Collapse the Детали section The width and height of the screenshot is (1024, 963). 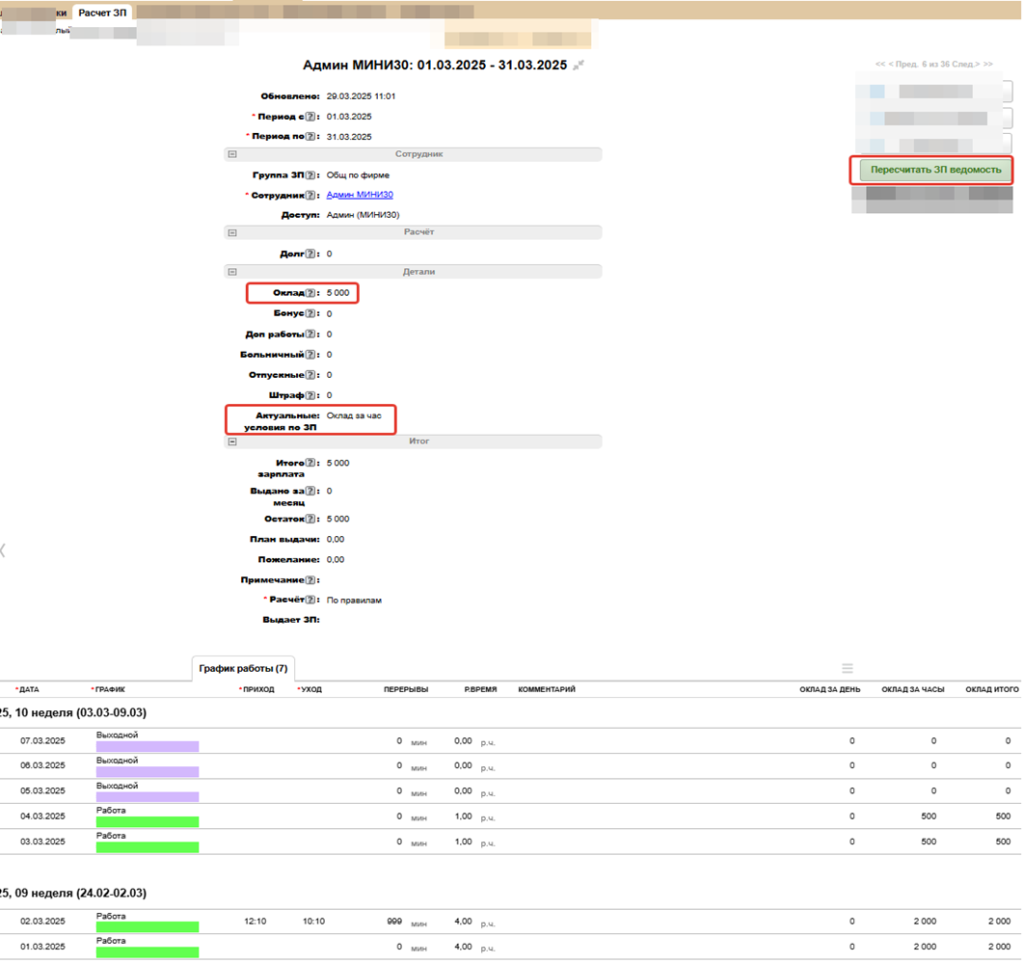pyautogui.click(x=232, y=271)
